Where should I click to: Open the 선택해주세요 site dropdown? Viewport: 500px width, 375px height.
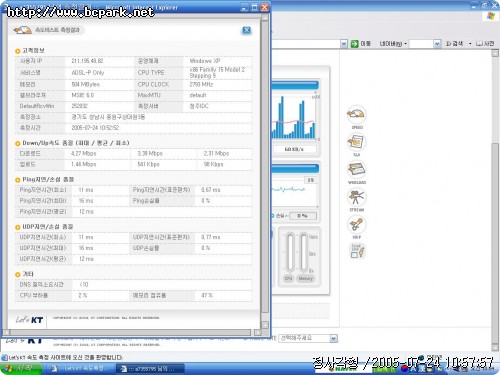(308, 338)
